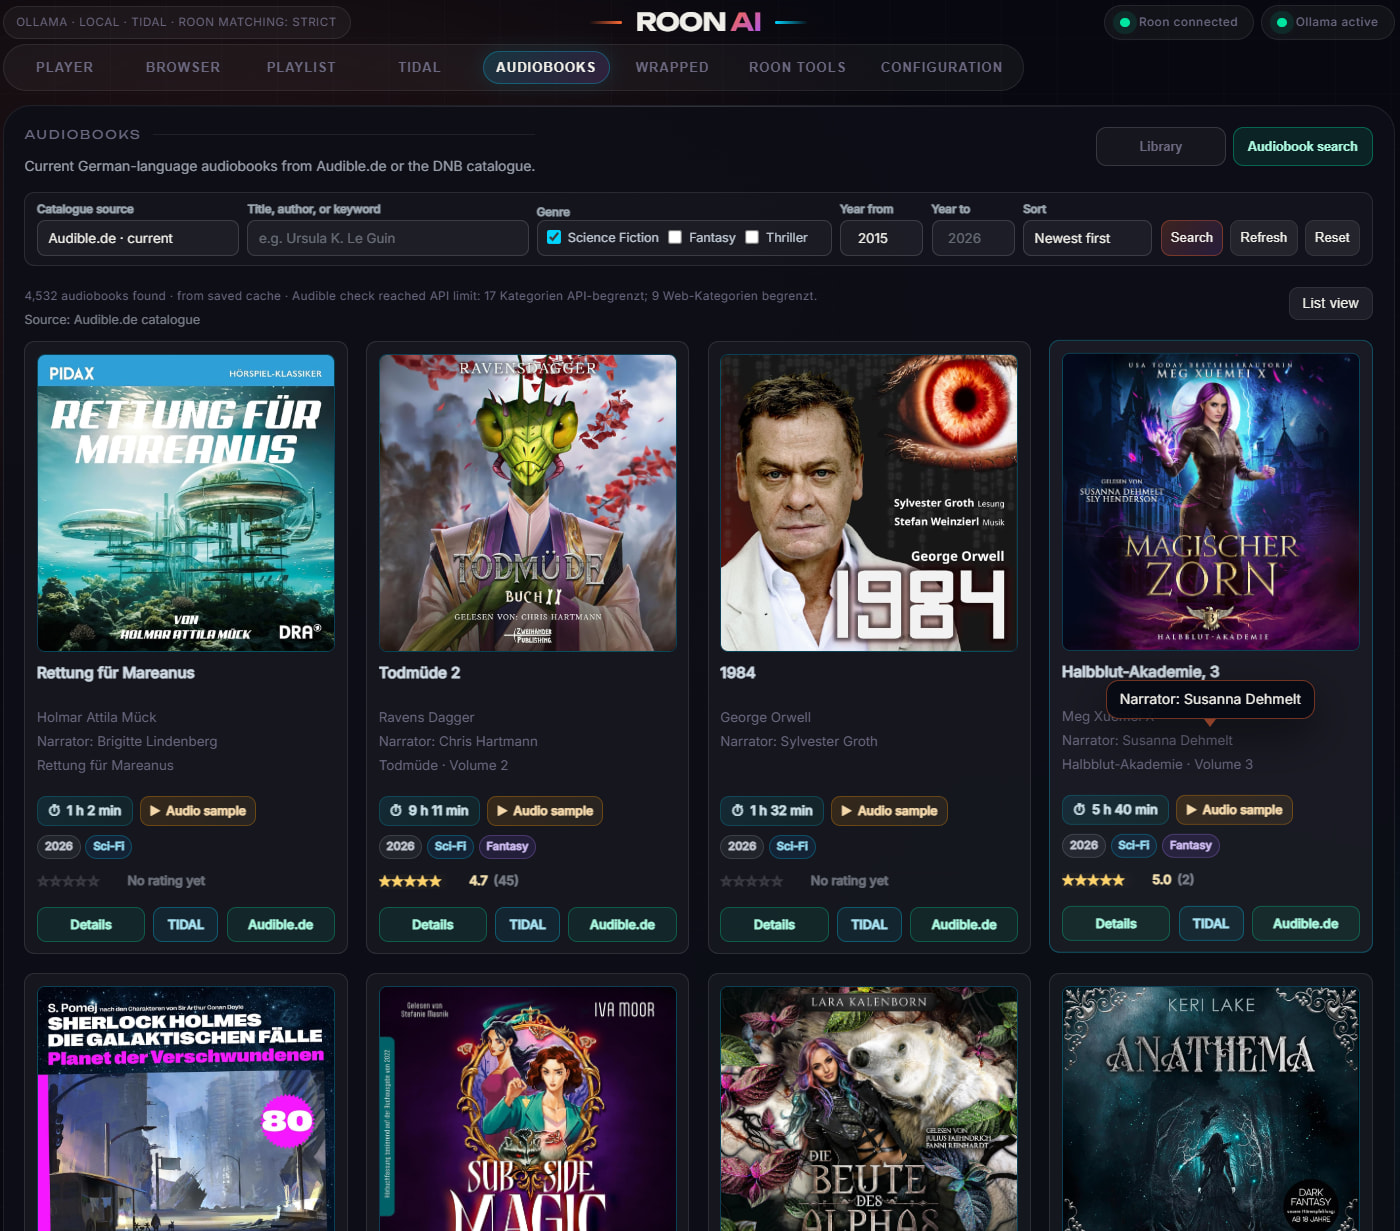Click the 1 h 2 min duration chip
The height and width of the screenshot is (1231, 1400).
click(x=85, y=811)
